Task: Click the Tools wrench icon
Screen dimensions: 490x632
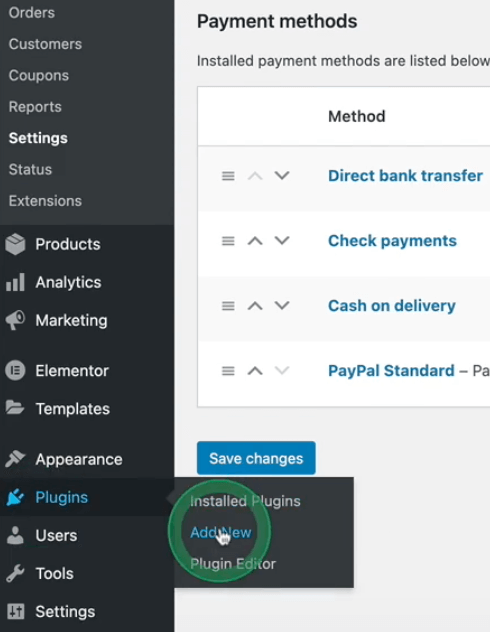Action: coord(15,573)
